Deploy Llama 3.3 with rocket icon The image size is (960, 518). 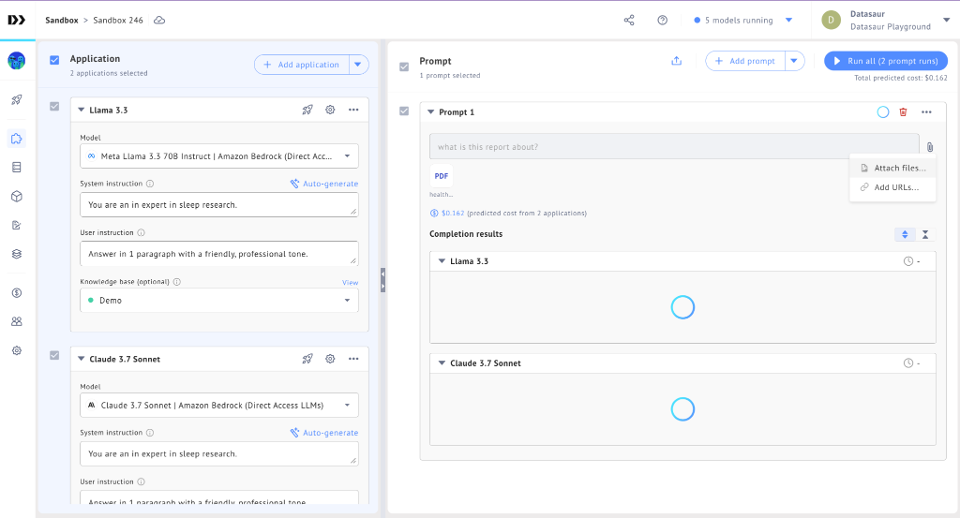coord(307,110)
